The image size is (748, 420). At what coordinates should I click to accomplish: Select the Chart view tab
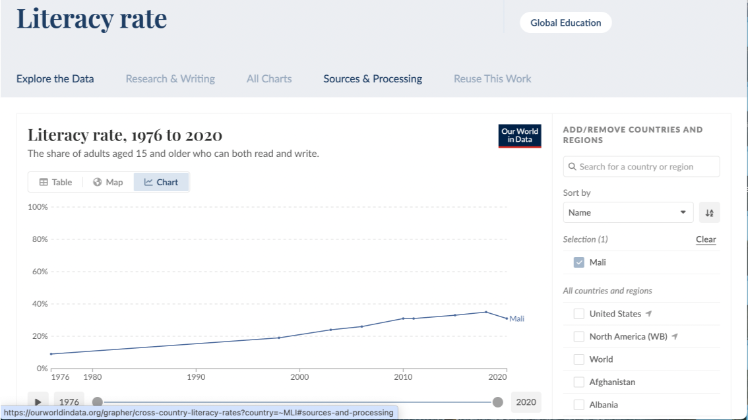click(161, 182)
